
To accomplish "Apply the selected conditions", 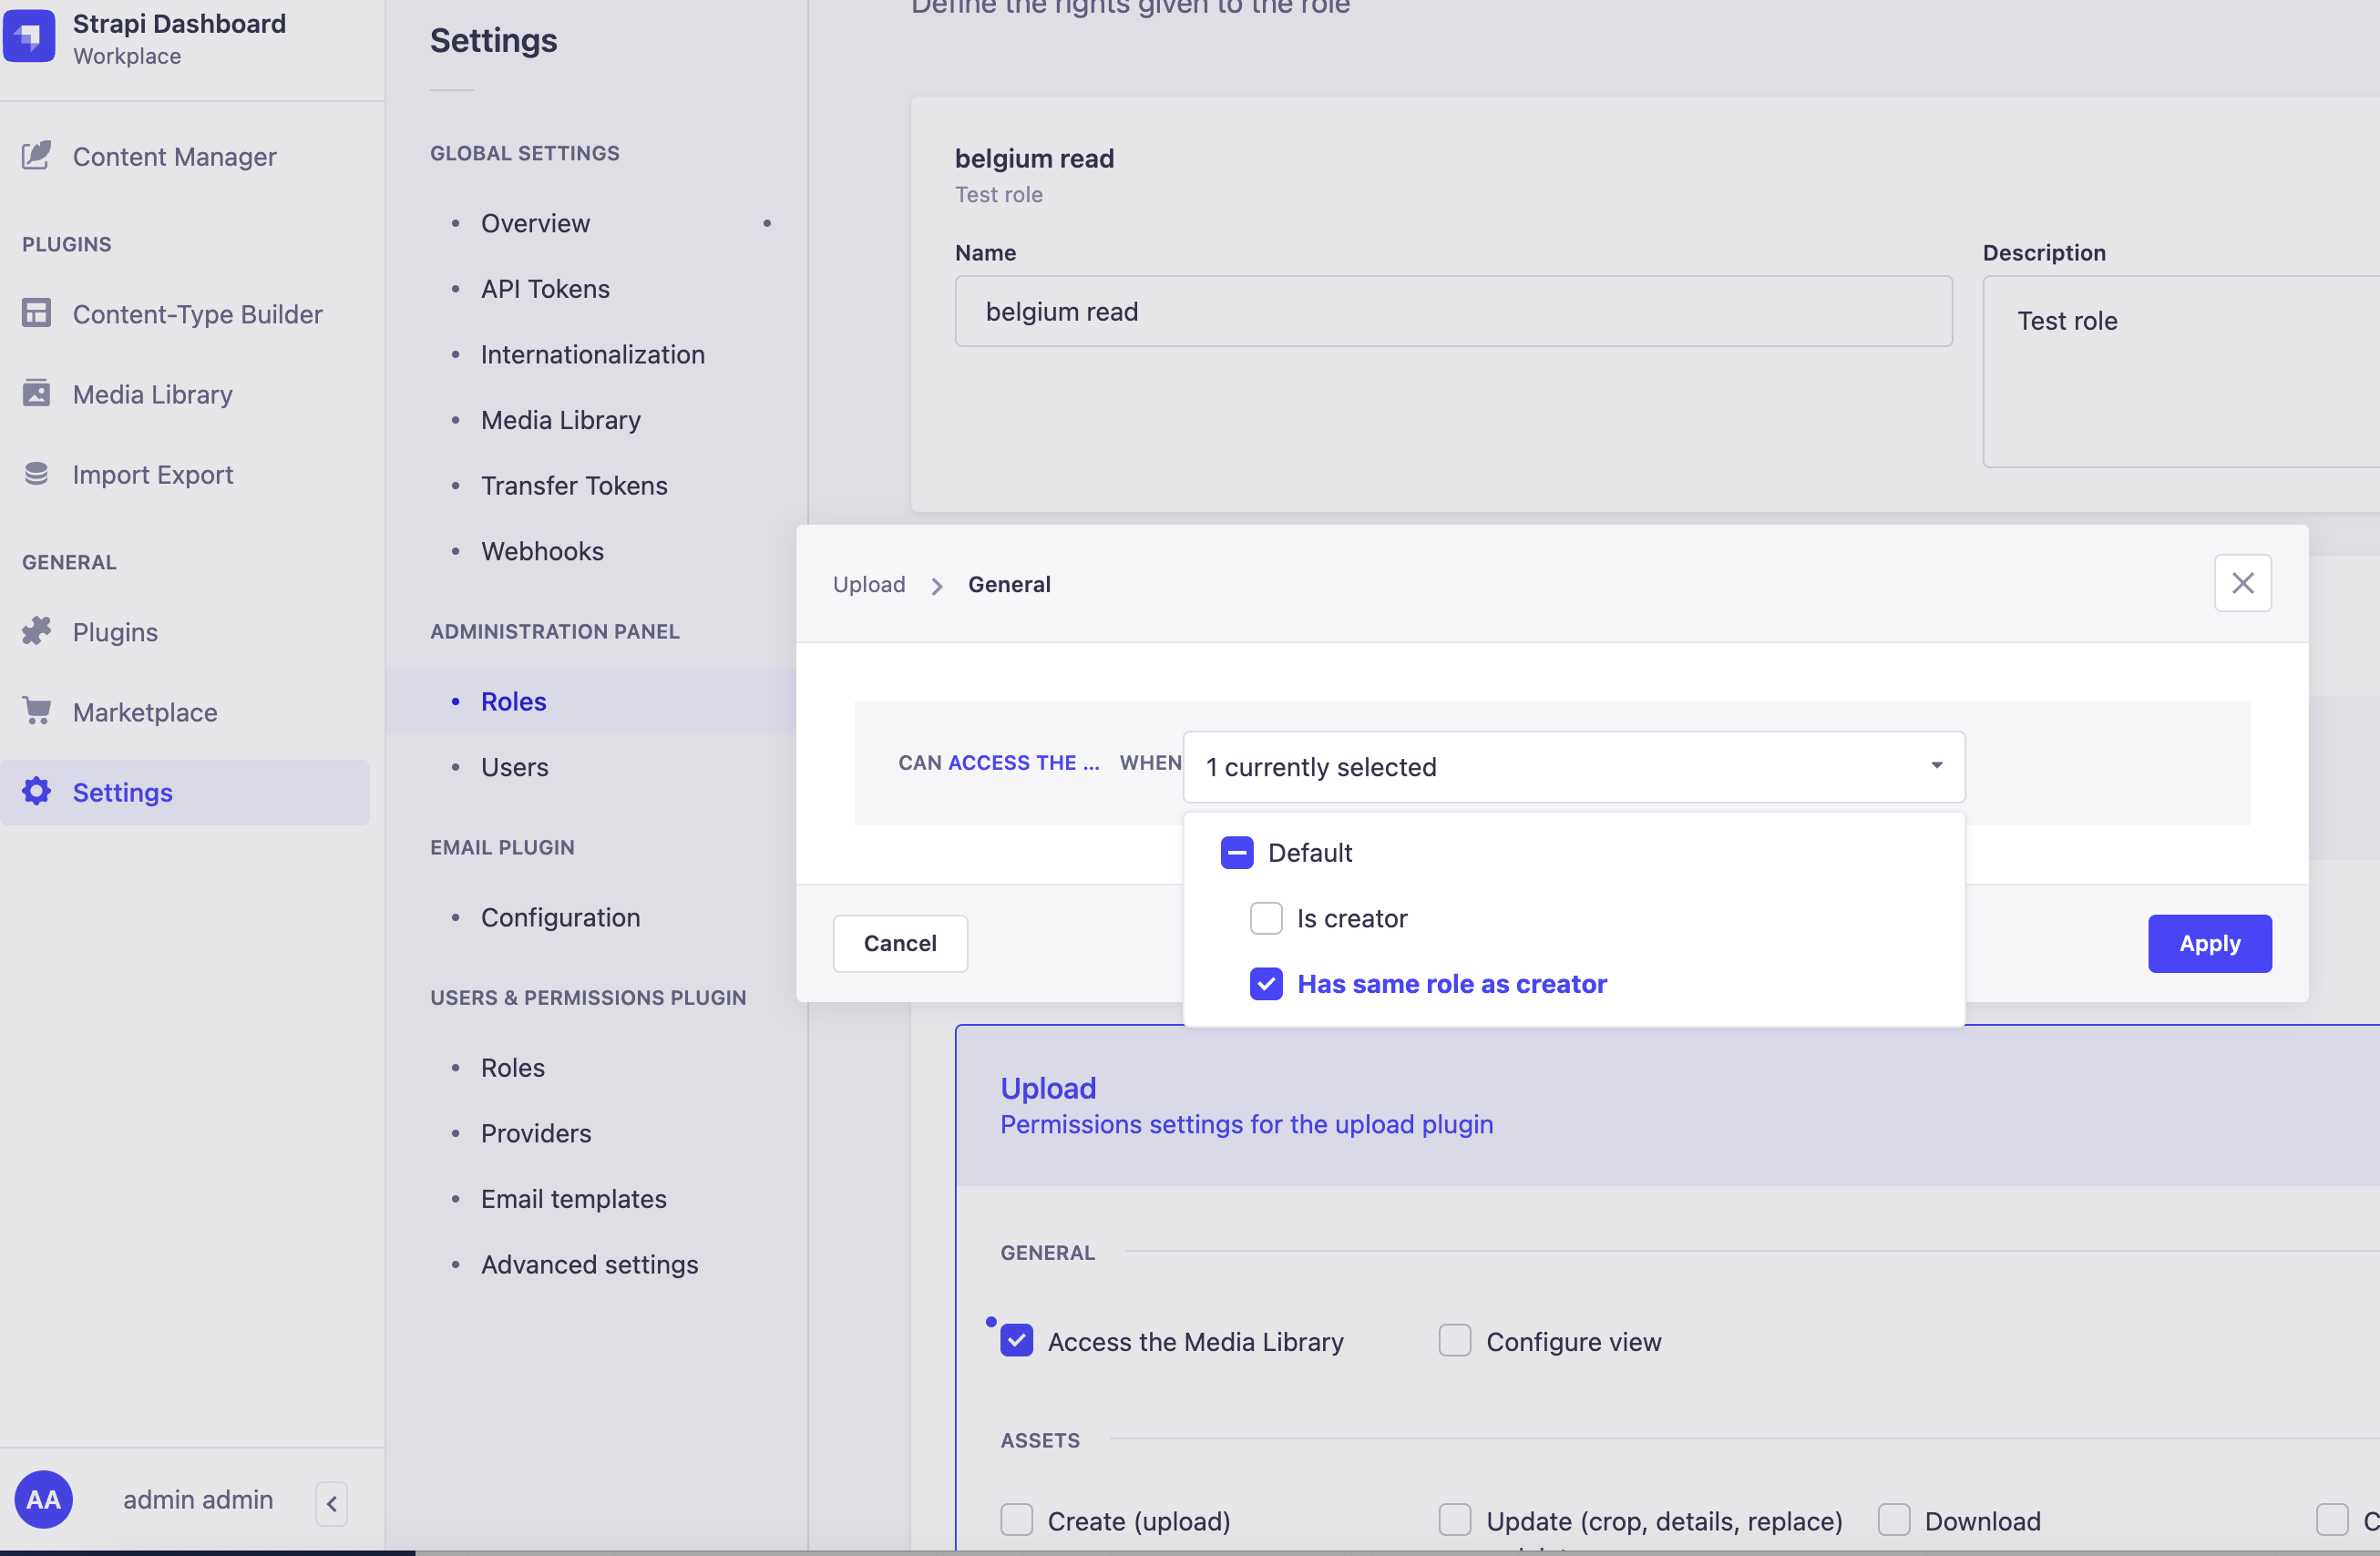I will [x=2209, y=943].
